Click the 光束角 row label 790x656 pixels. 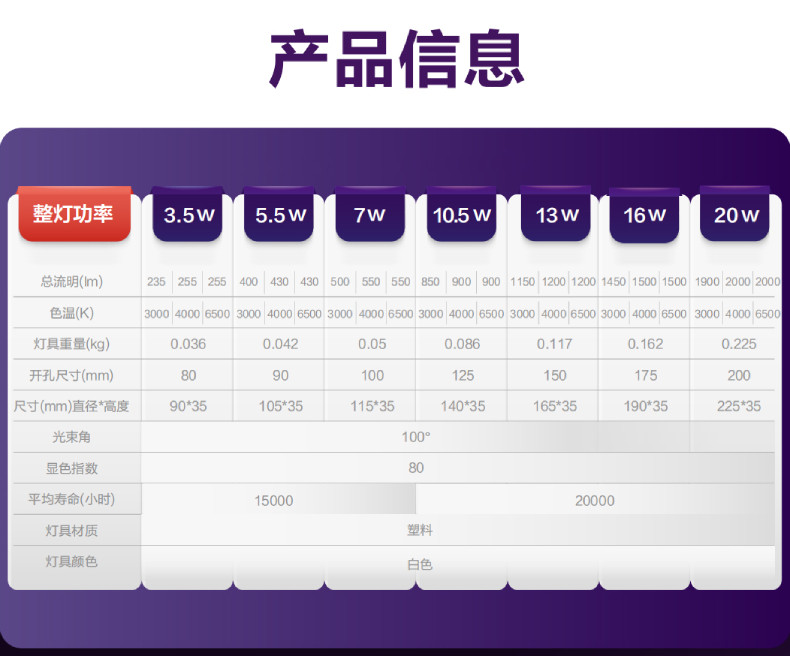(x=72, y=437)
